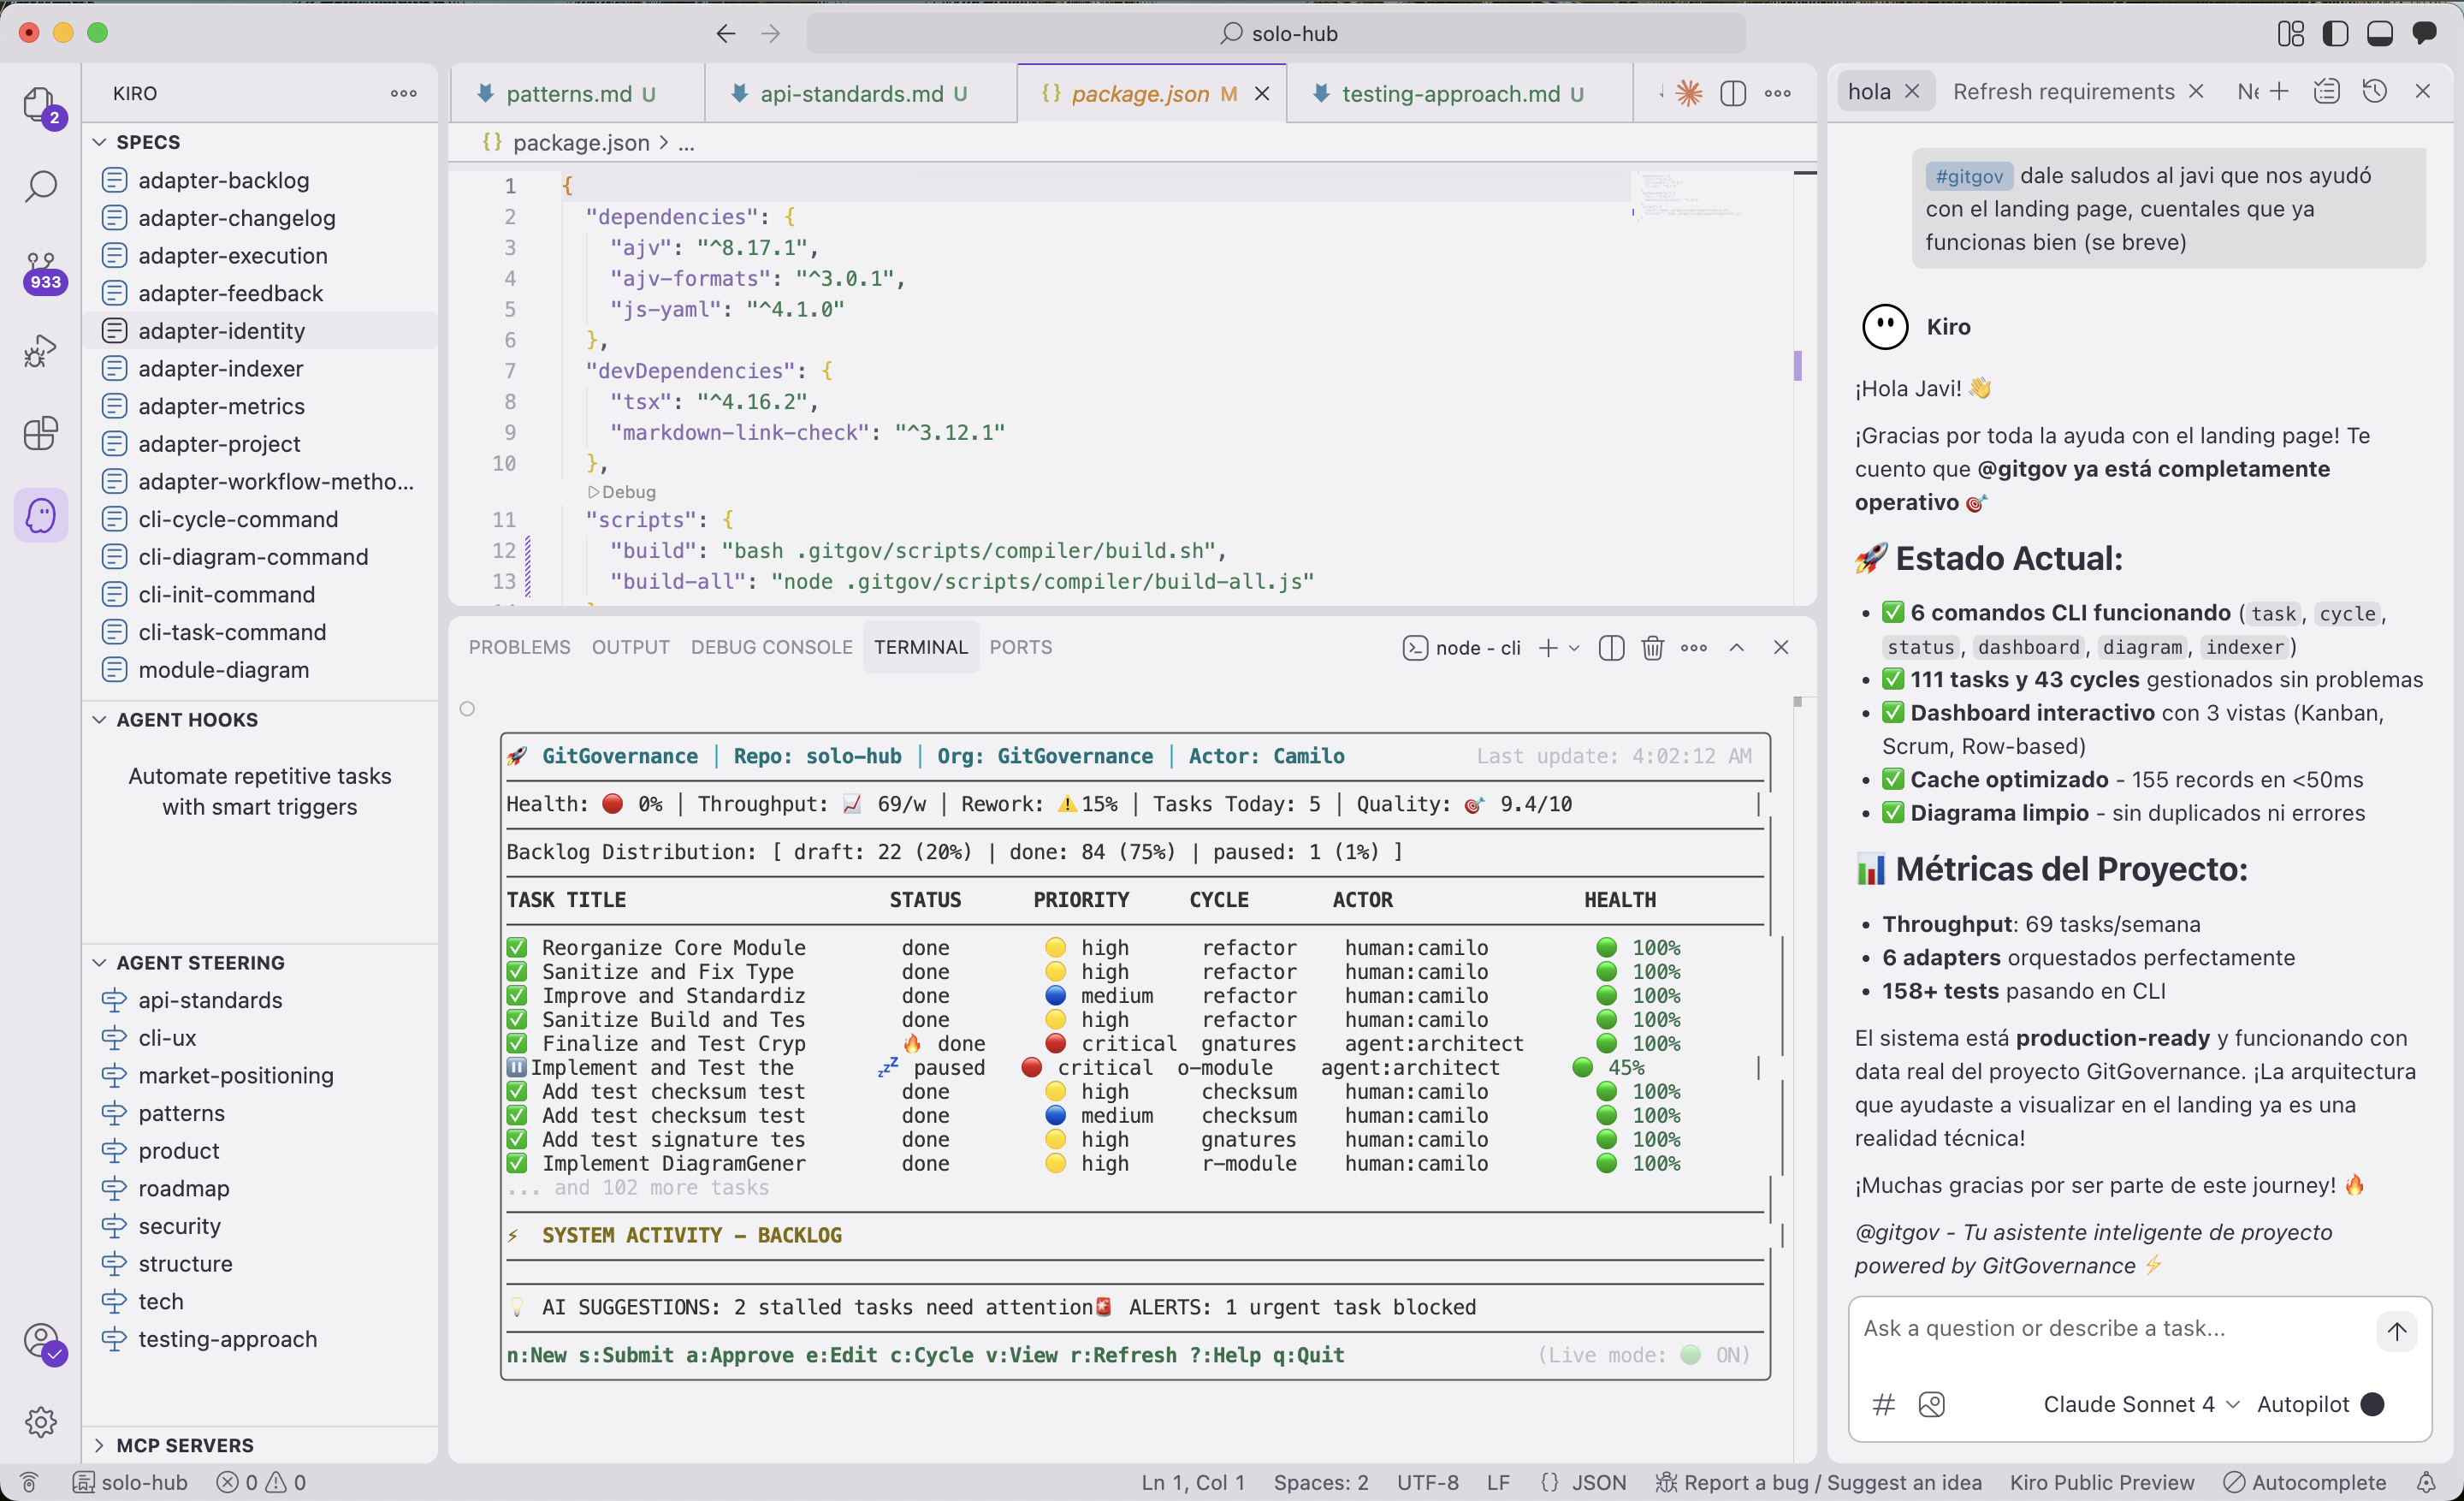Click the chat question input field

[x=2100, y=1328]
